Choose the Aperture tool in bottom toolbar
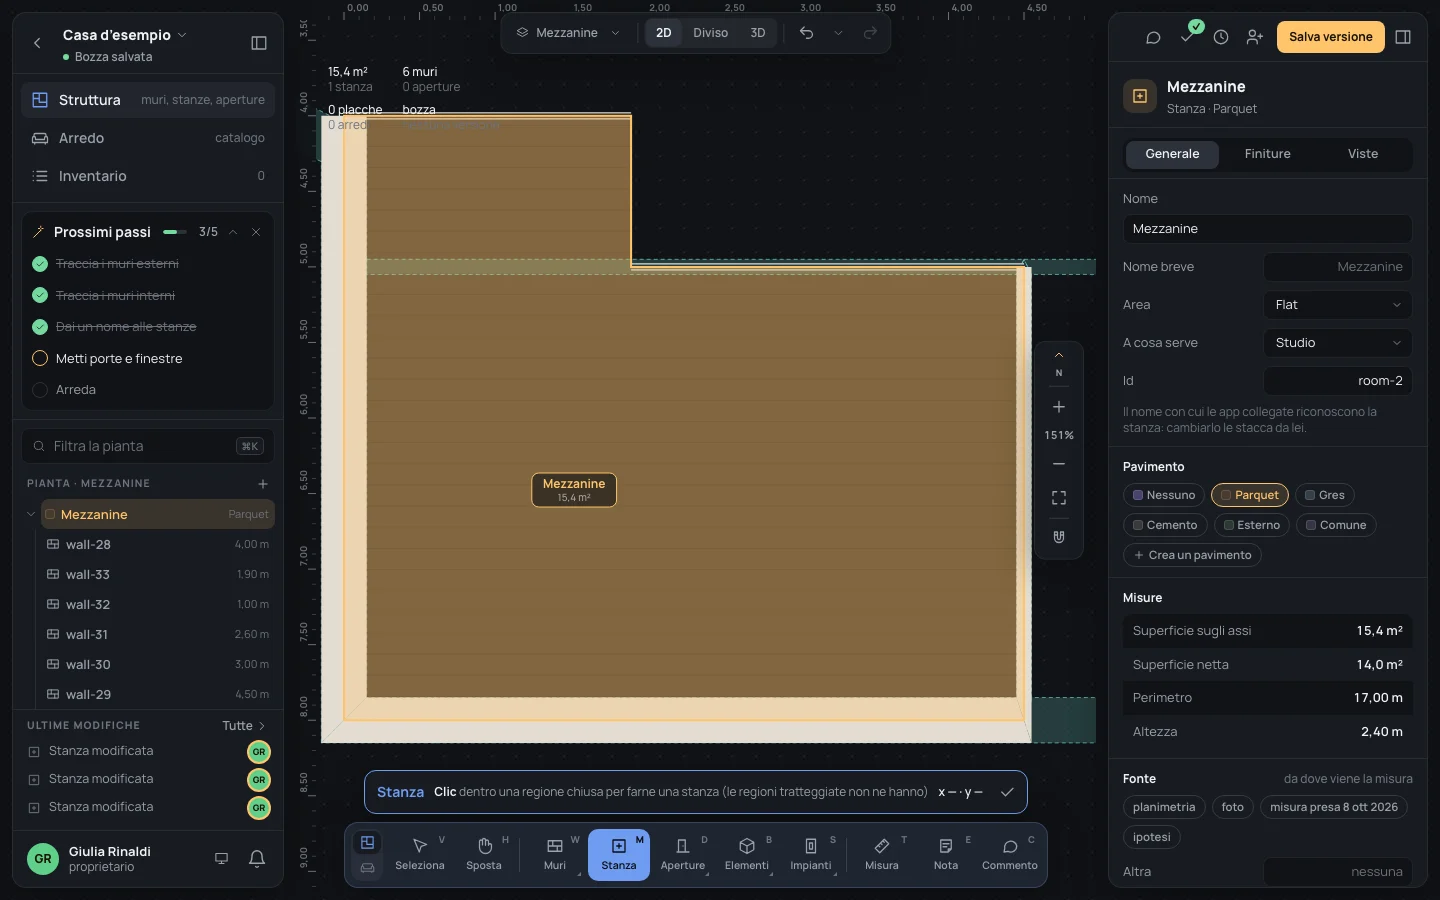This screenshot has width=1440, height=900. (683, 855)
